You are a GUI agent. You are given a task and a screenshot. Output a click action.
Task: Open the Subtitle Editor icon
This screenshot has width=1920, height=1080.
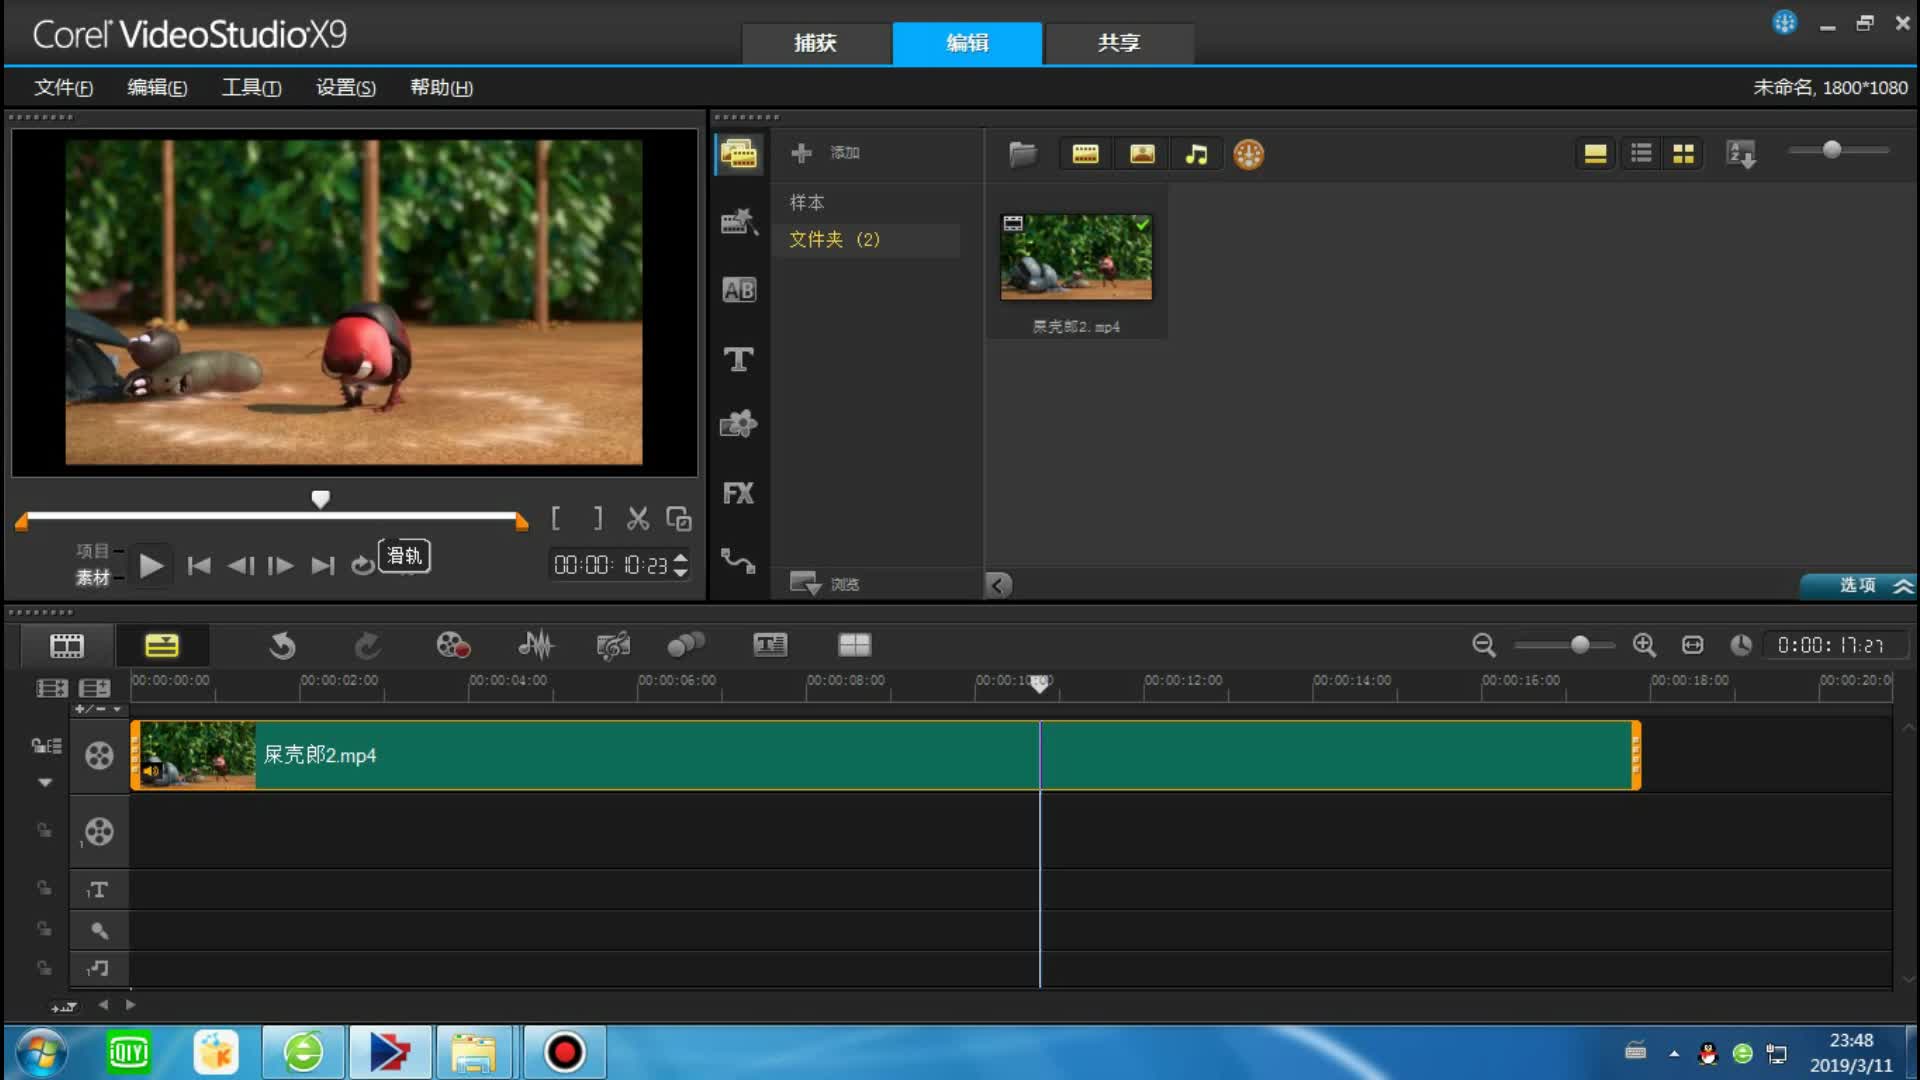pos(769,645)
